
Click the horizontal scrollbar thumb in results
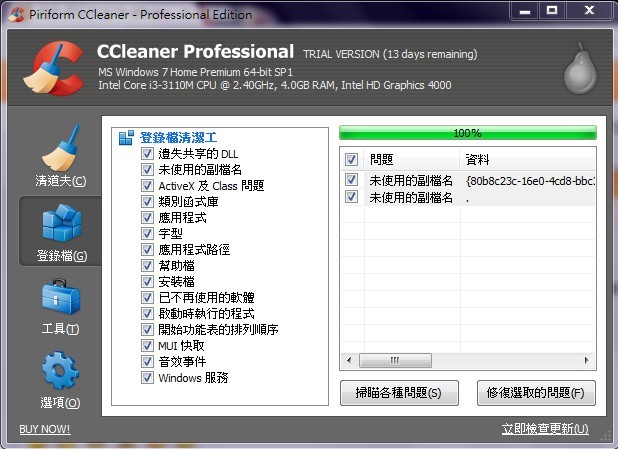(x=395, y=360)
